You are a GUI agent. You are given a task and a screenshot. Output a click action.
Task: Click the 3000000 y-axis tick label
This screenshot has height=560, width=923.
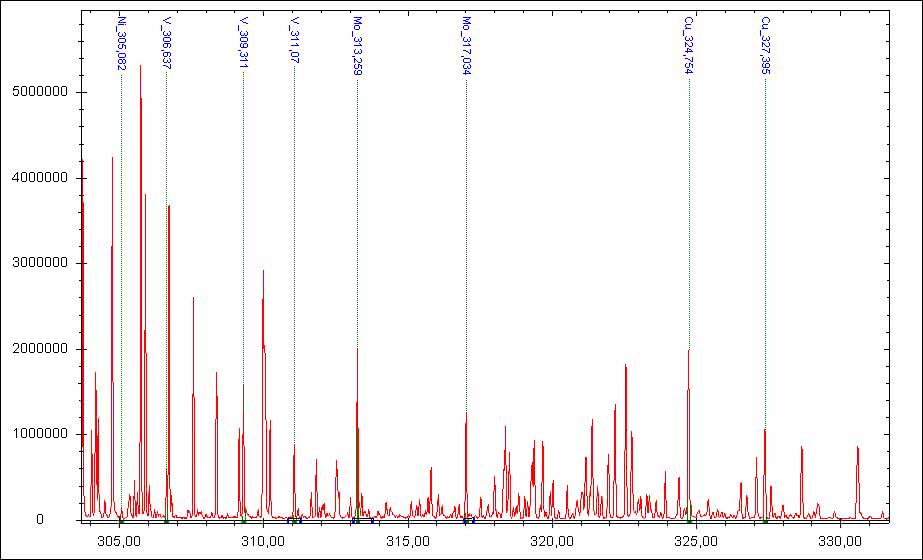[40, 263]
